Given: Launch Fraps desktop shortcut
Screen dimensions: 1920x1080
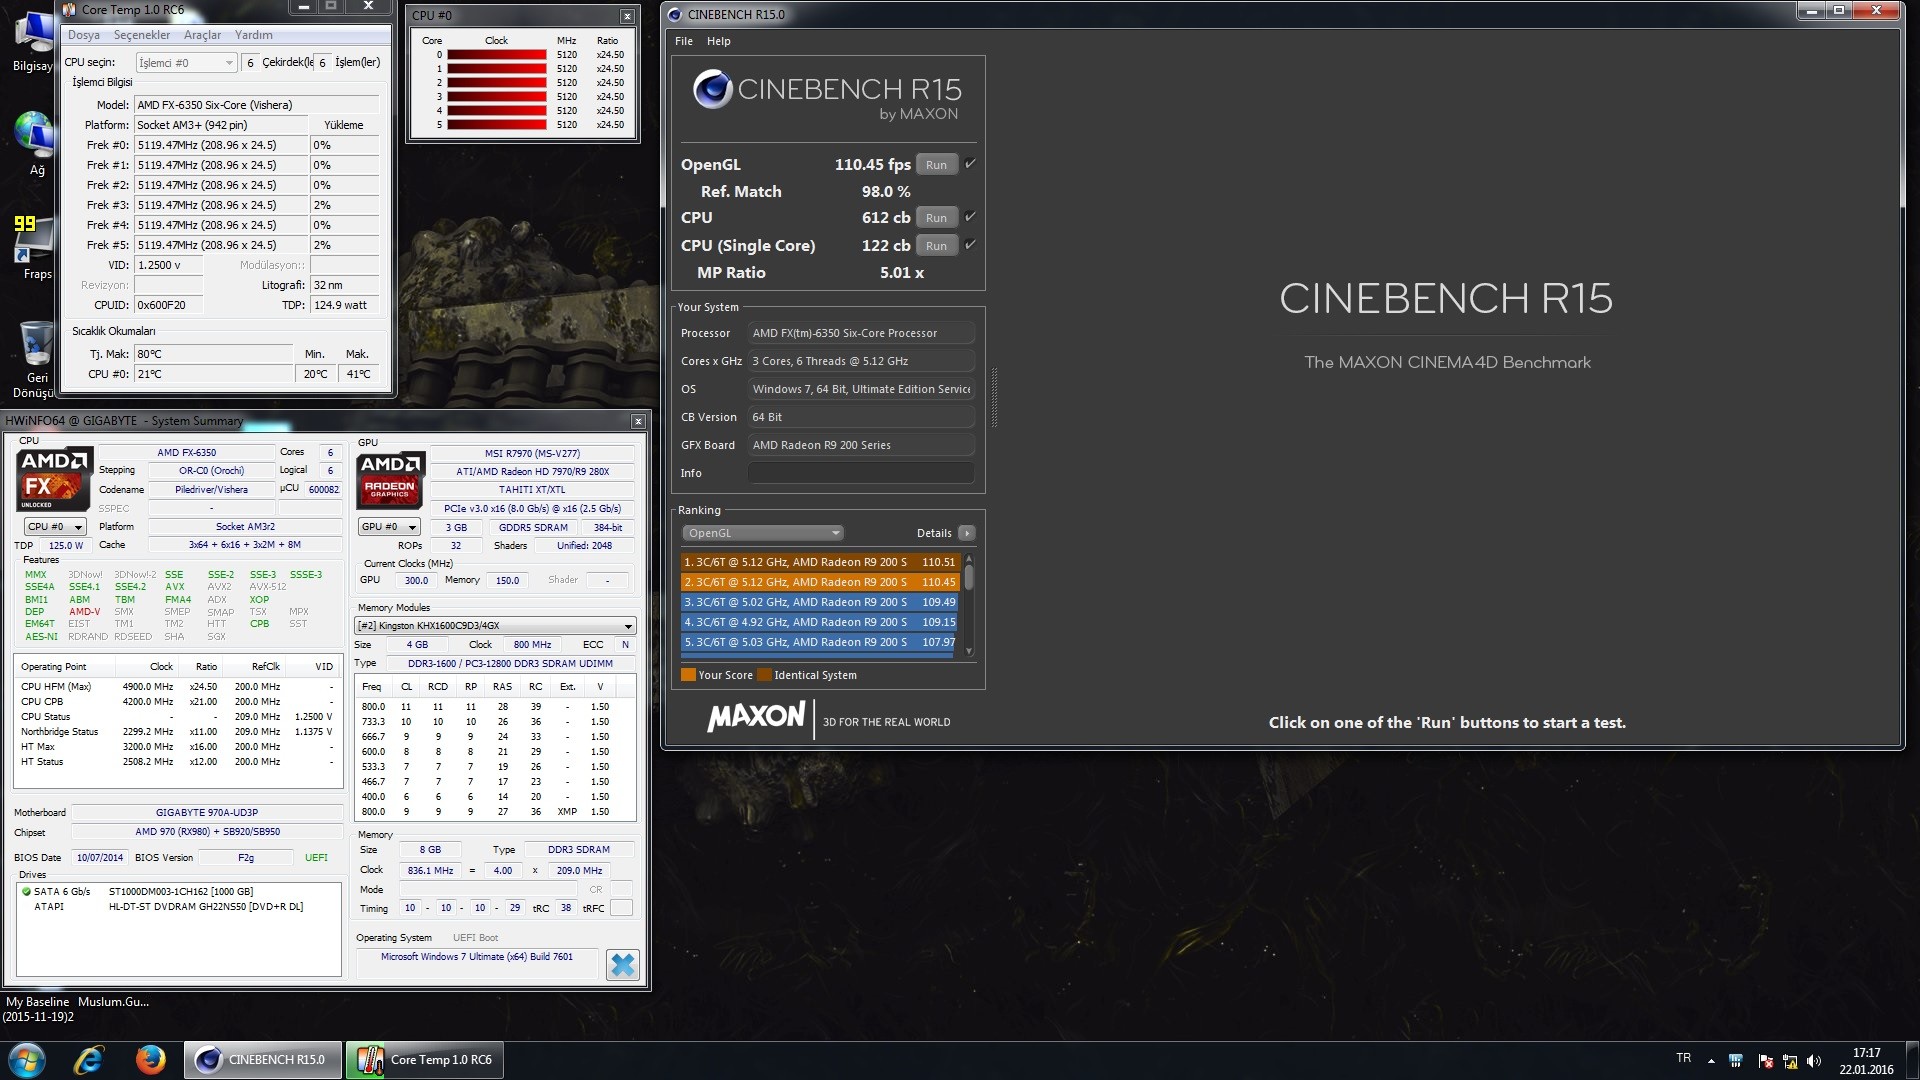Looking at the screenshot, I should point(36,247).
